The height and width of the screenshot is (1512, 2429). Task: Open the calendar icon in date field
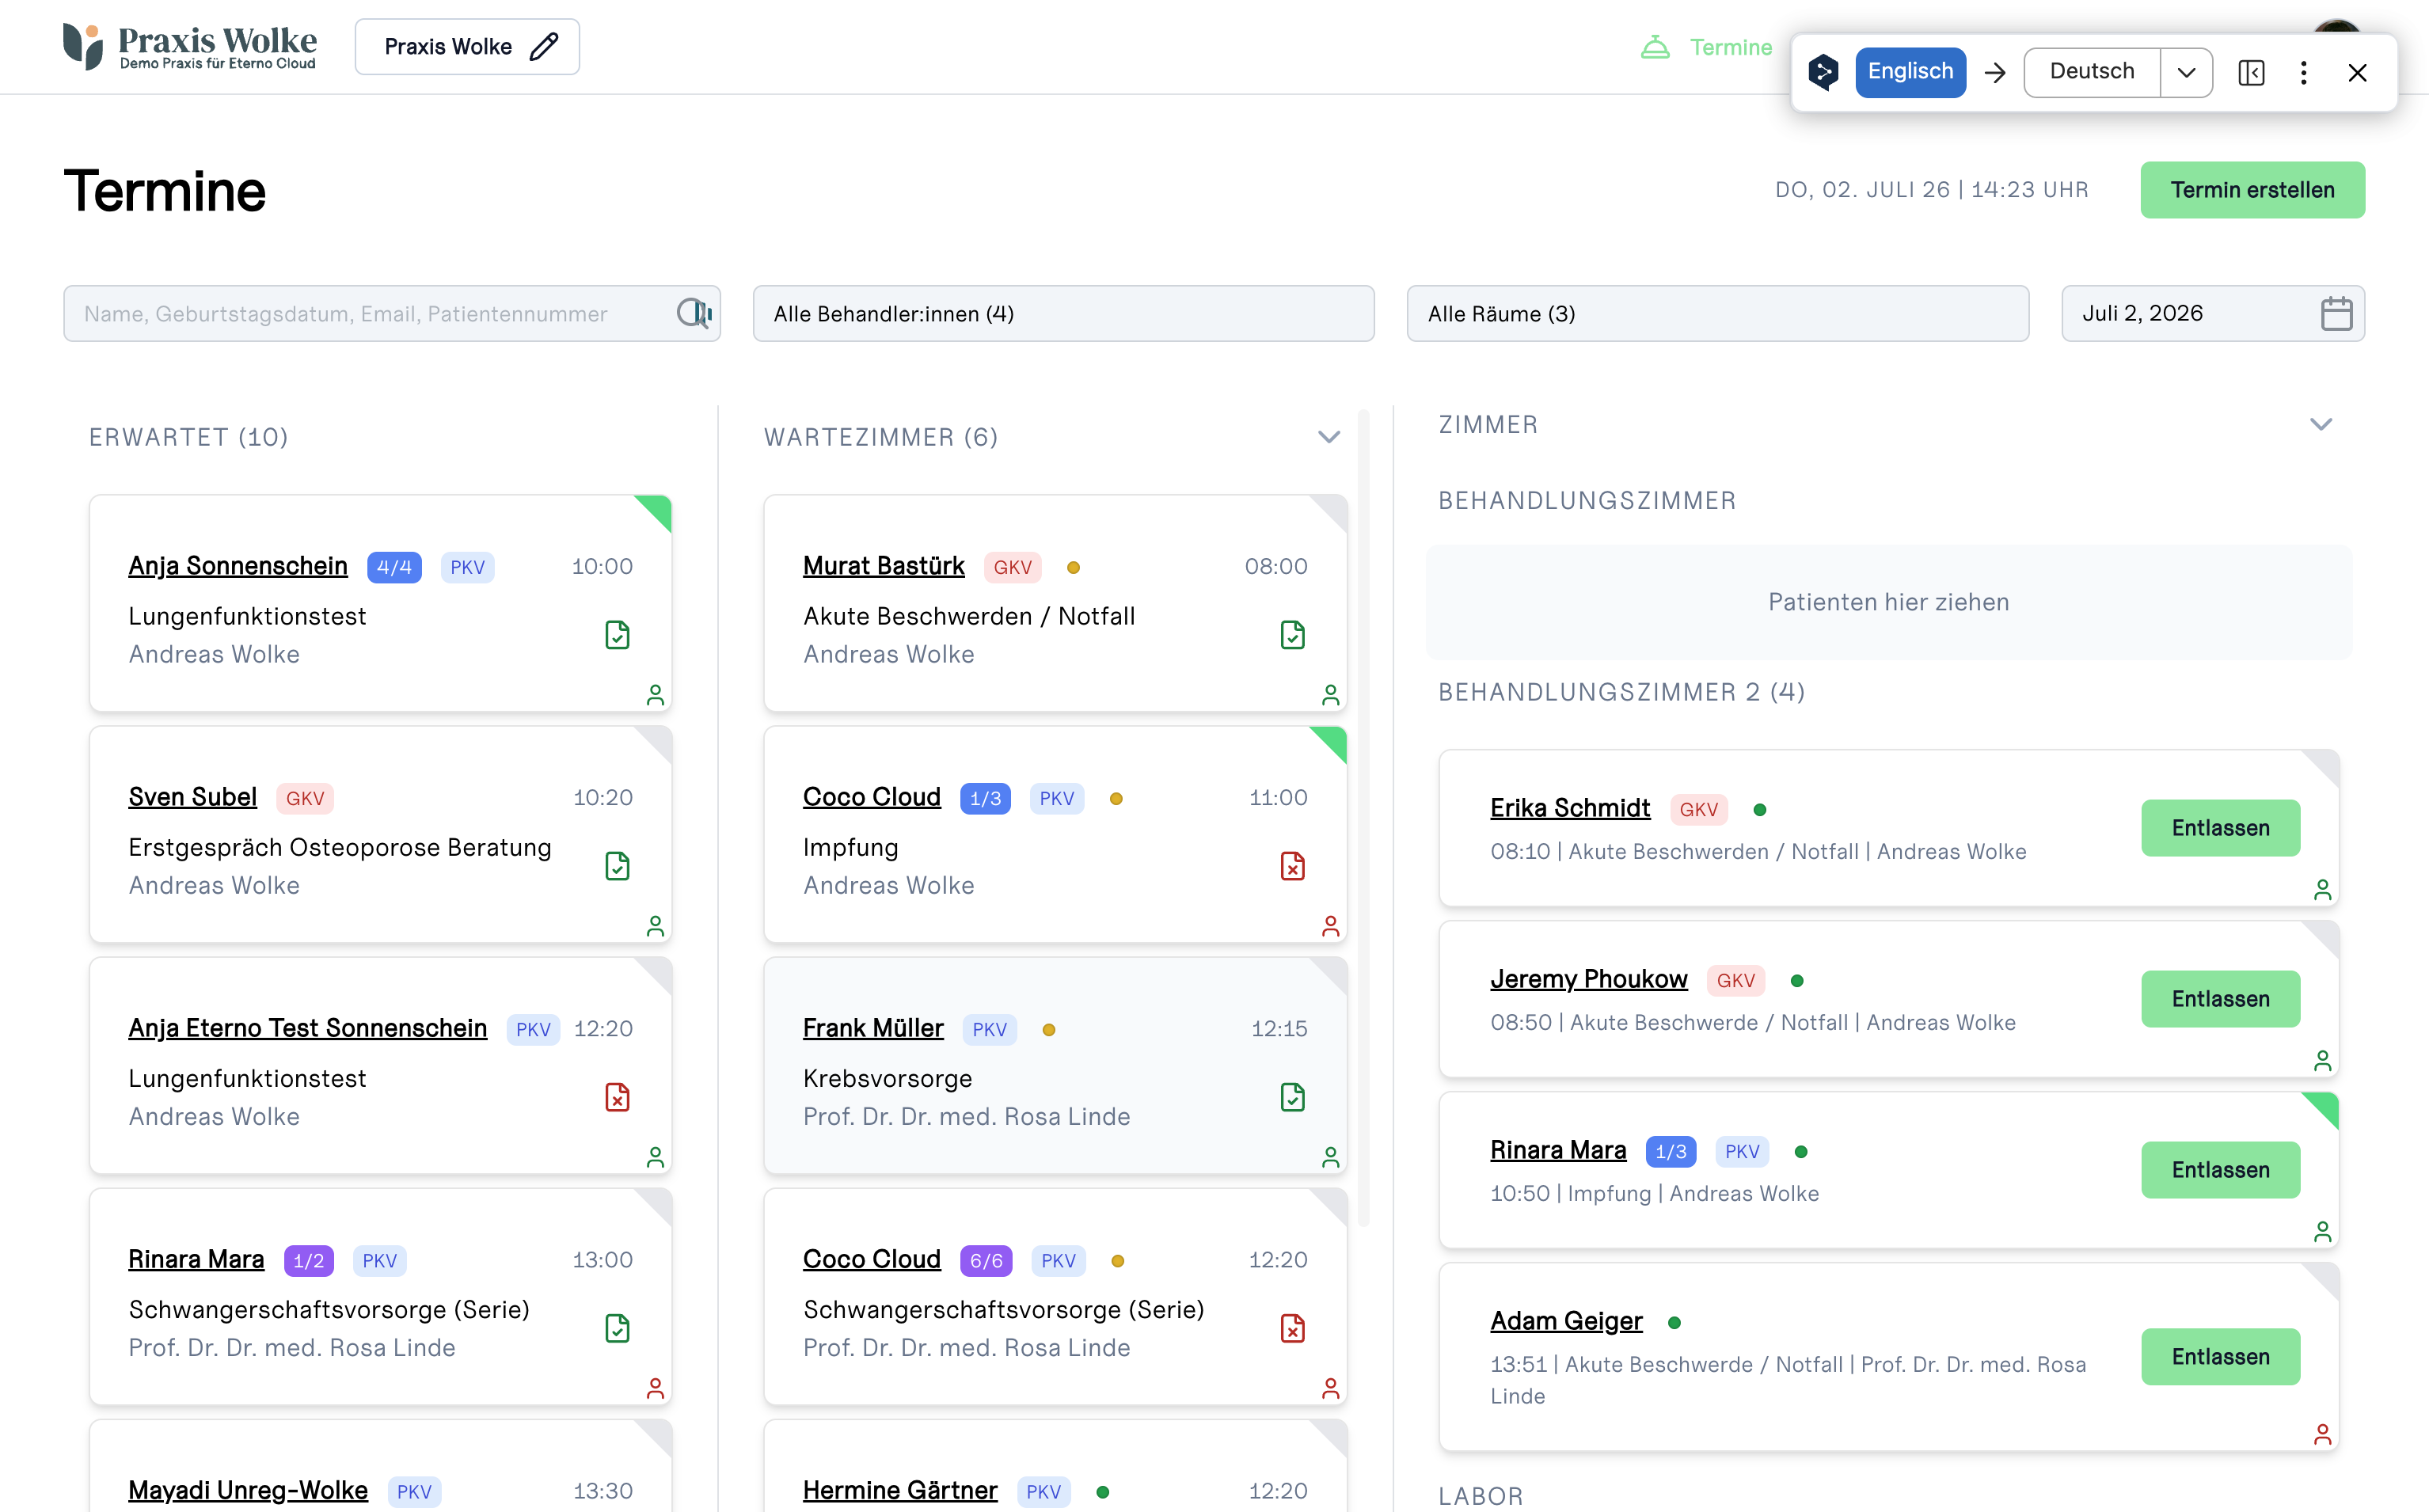2336,314
